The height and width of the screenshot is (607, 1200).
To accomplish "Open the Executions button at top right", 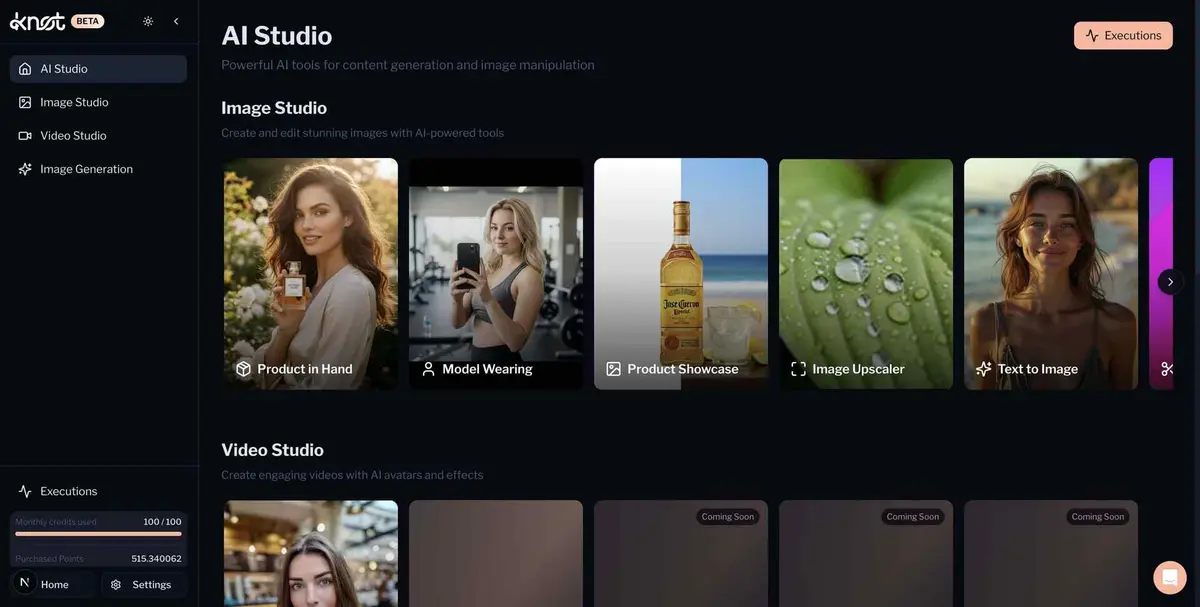I will [x=1123, y=35].
